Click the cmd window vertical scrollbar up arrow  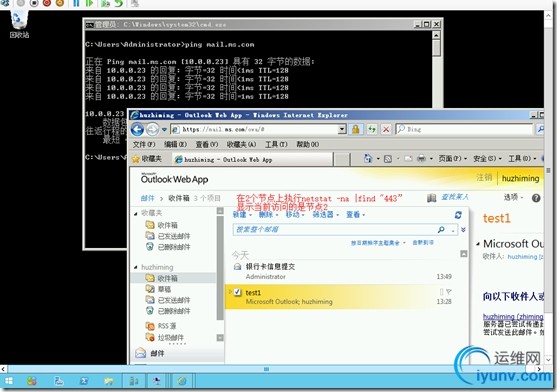coord(436,35)
